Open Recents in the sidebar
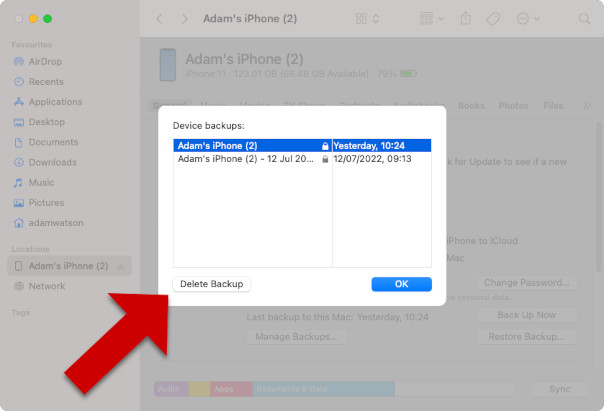 (x=39, y=82)
